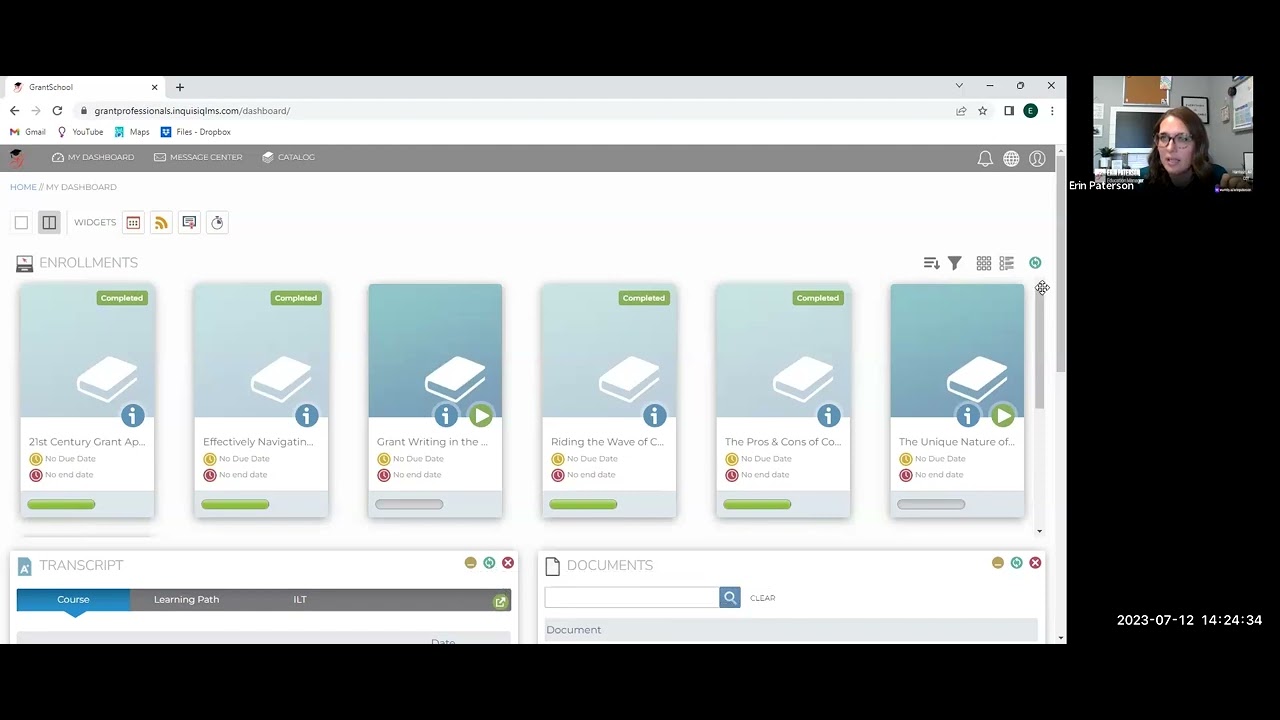Show info for The Unique Nature course

click(x=968, y=415)
